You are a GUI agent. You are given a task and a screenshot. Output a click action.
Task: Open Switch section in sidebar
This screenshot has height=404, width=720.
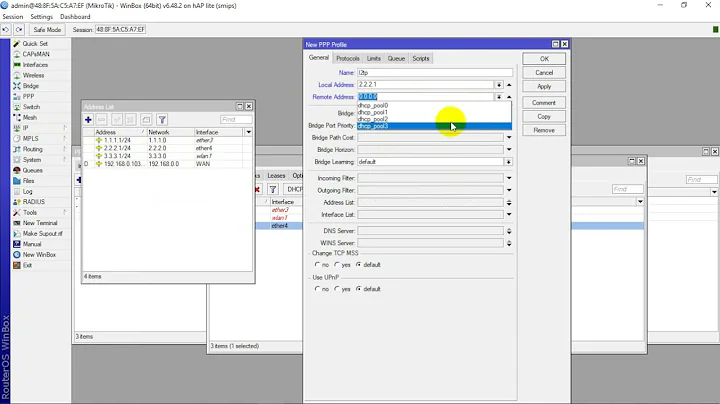tap(31, 107)
